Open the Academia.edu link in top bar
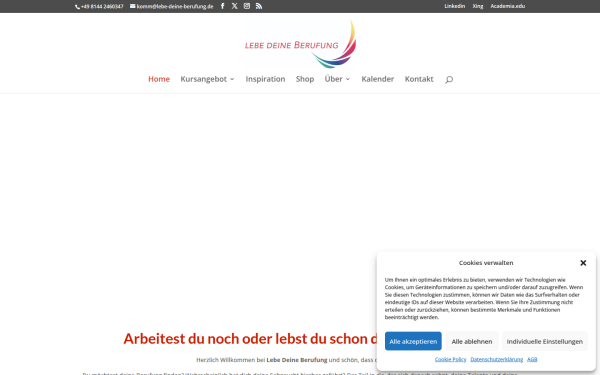The image size is (600, 375). pos(507,6)
